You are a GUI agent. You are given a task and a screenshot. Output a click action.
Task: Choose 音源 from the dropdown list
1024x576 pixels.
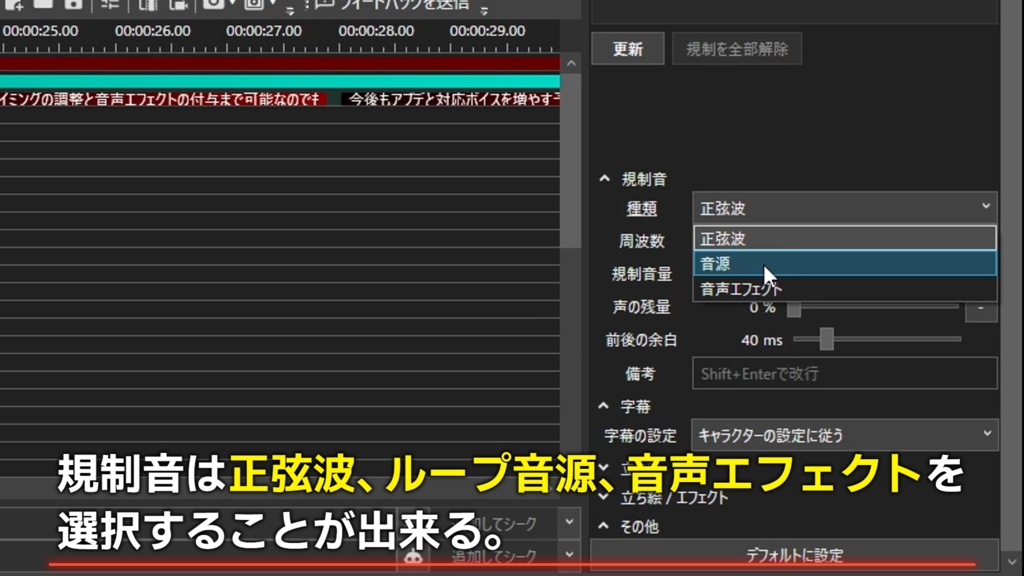tap(844, 264)
